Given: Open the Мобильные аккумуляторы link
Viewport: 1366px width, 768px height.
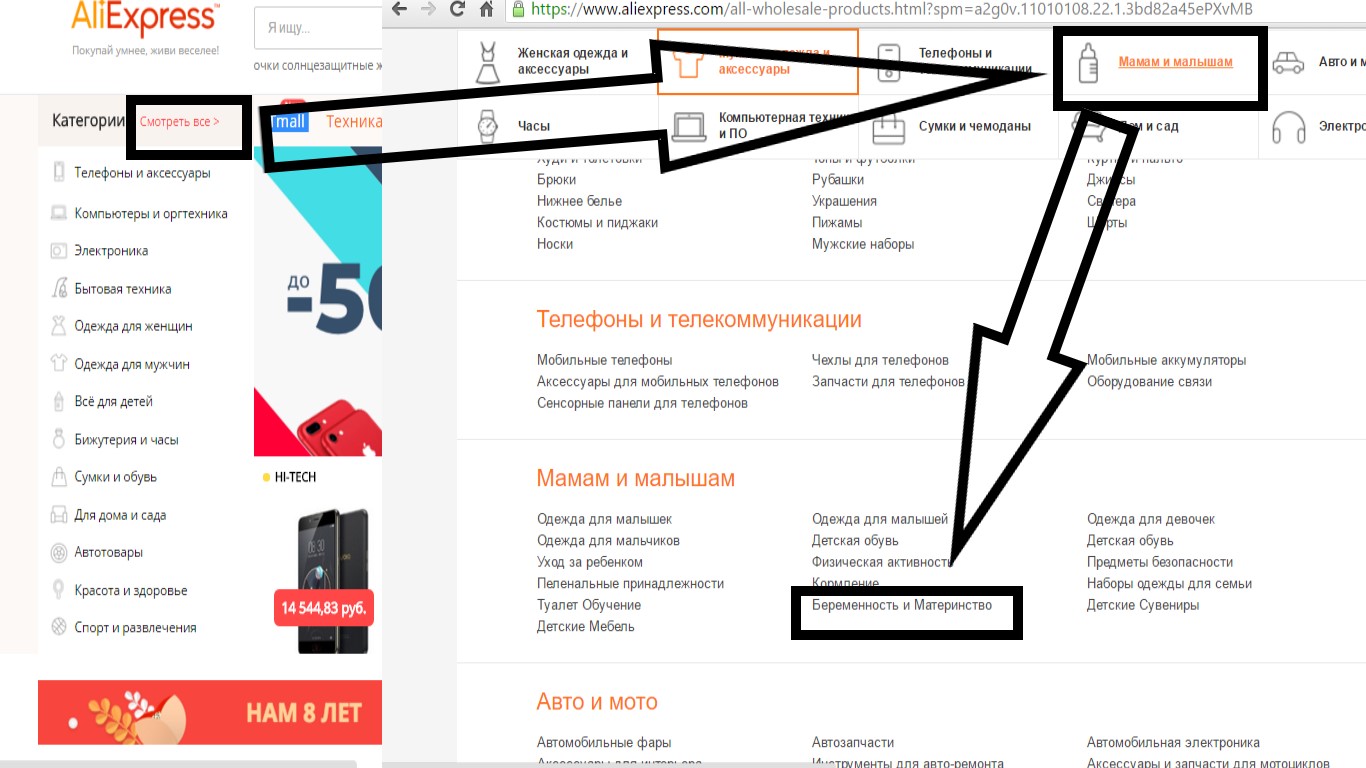Looking at the screenshot, I should coord(1166,360).
